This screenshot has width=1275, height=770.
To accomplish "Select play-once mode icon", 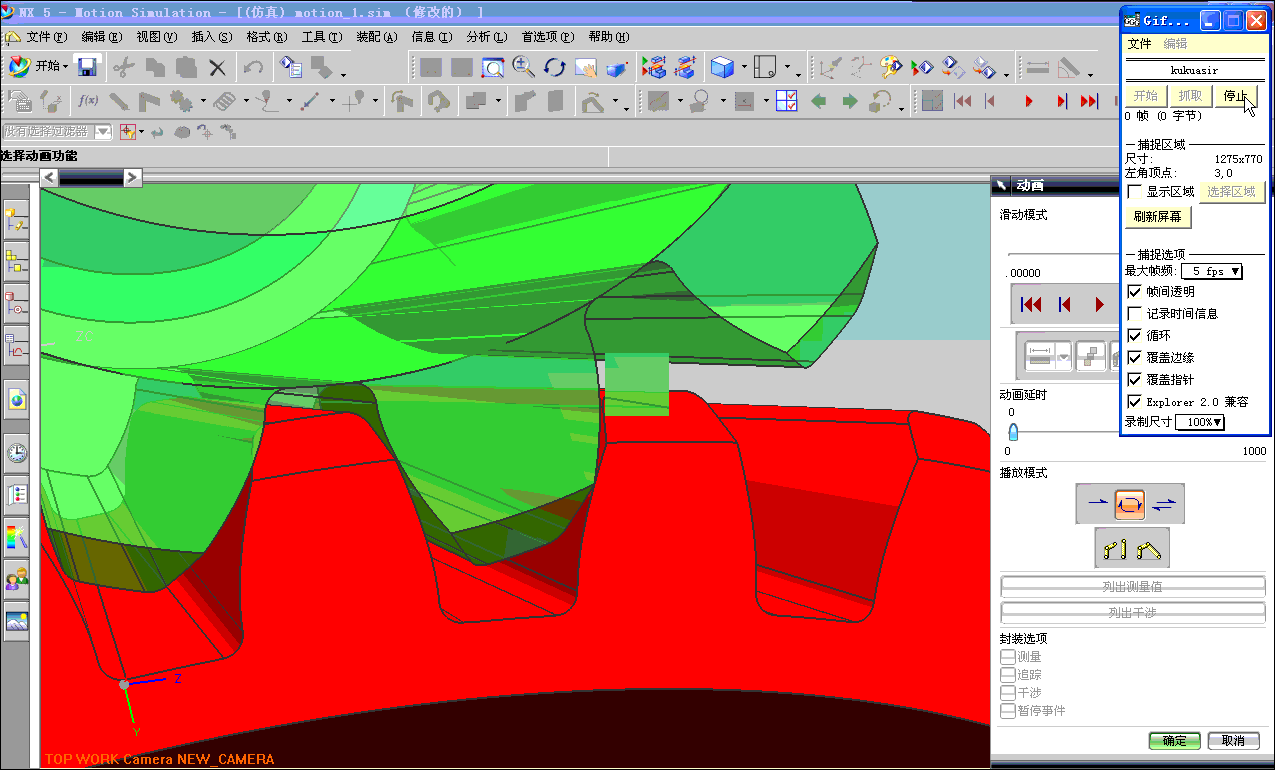I will click(1097, 504).
